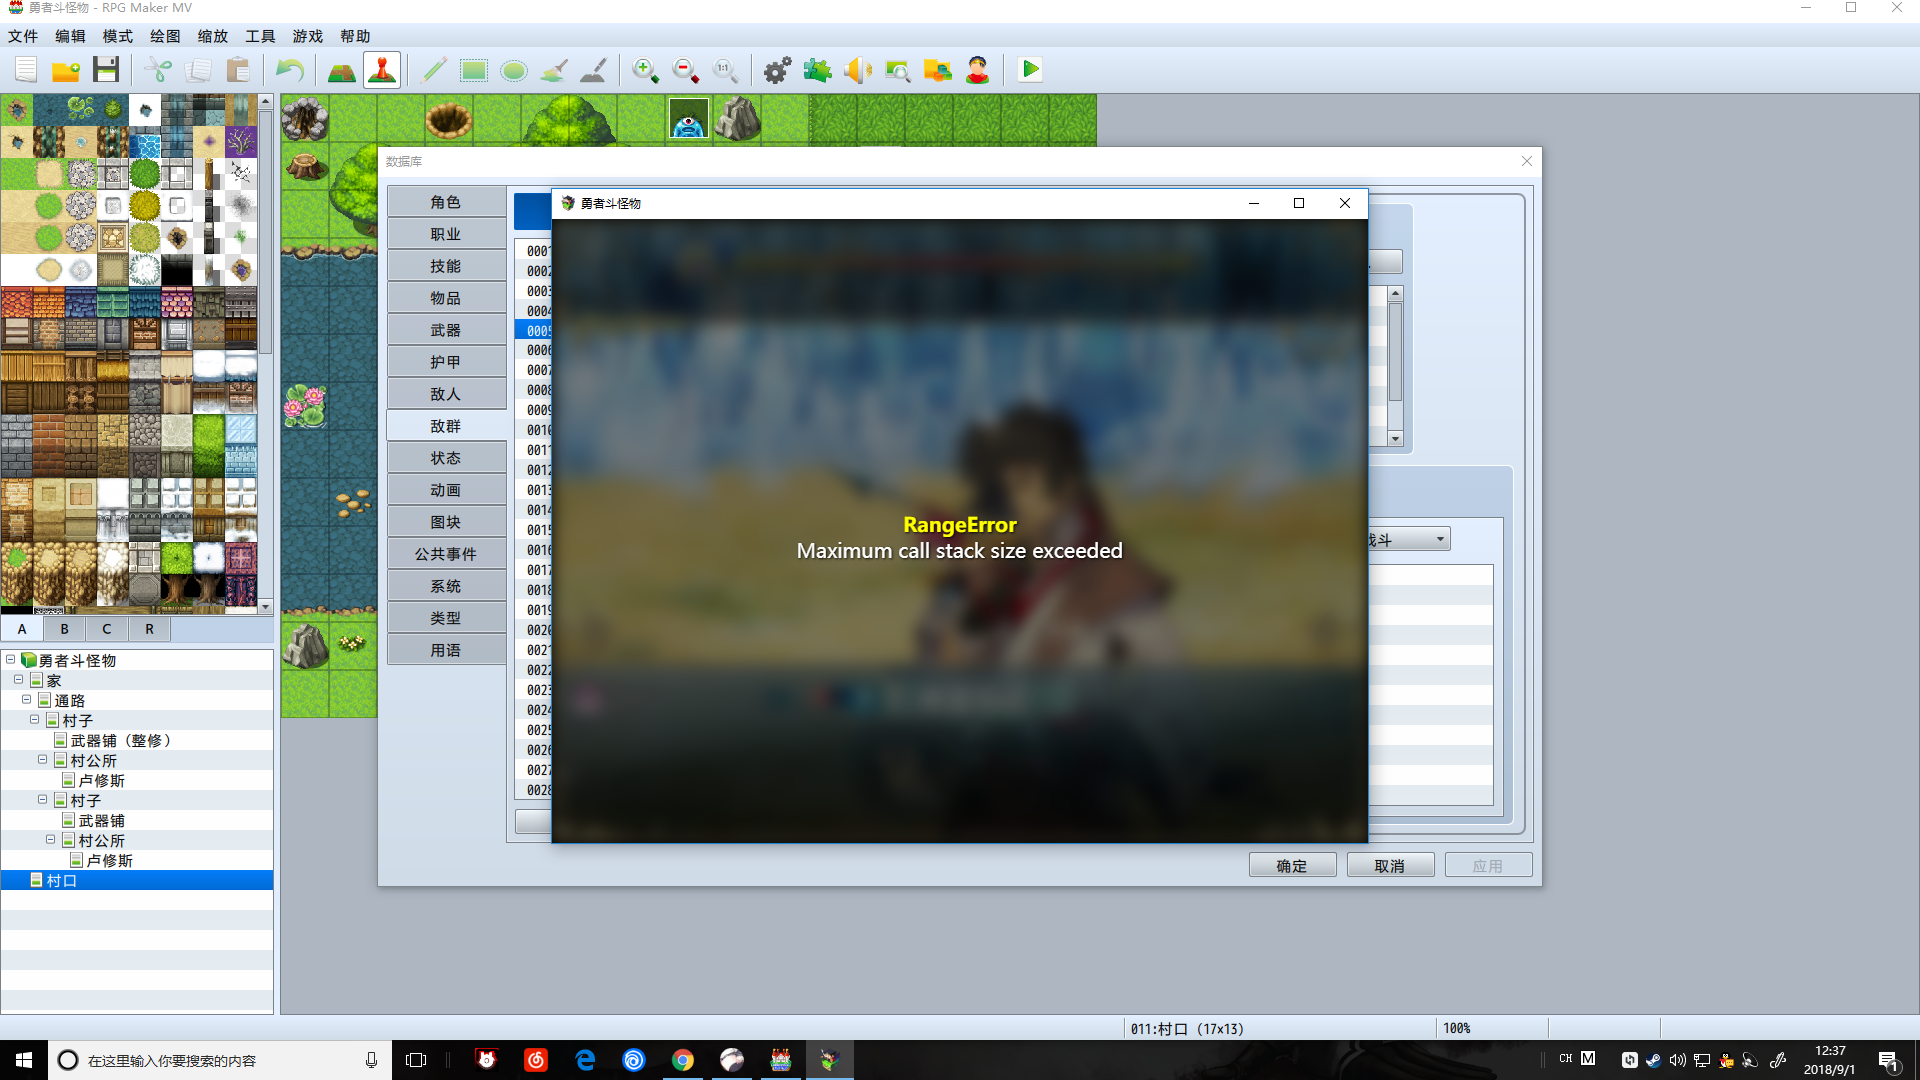Select the 村口 map in tree
This screenshot has width=1920, height=1080.
[x=137, y=880]
